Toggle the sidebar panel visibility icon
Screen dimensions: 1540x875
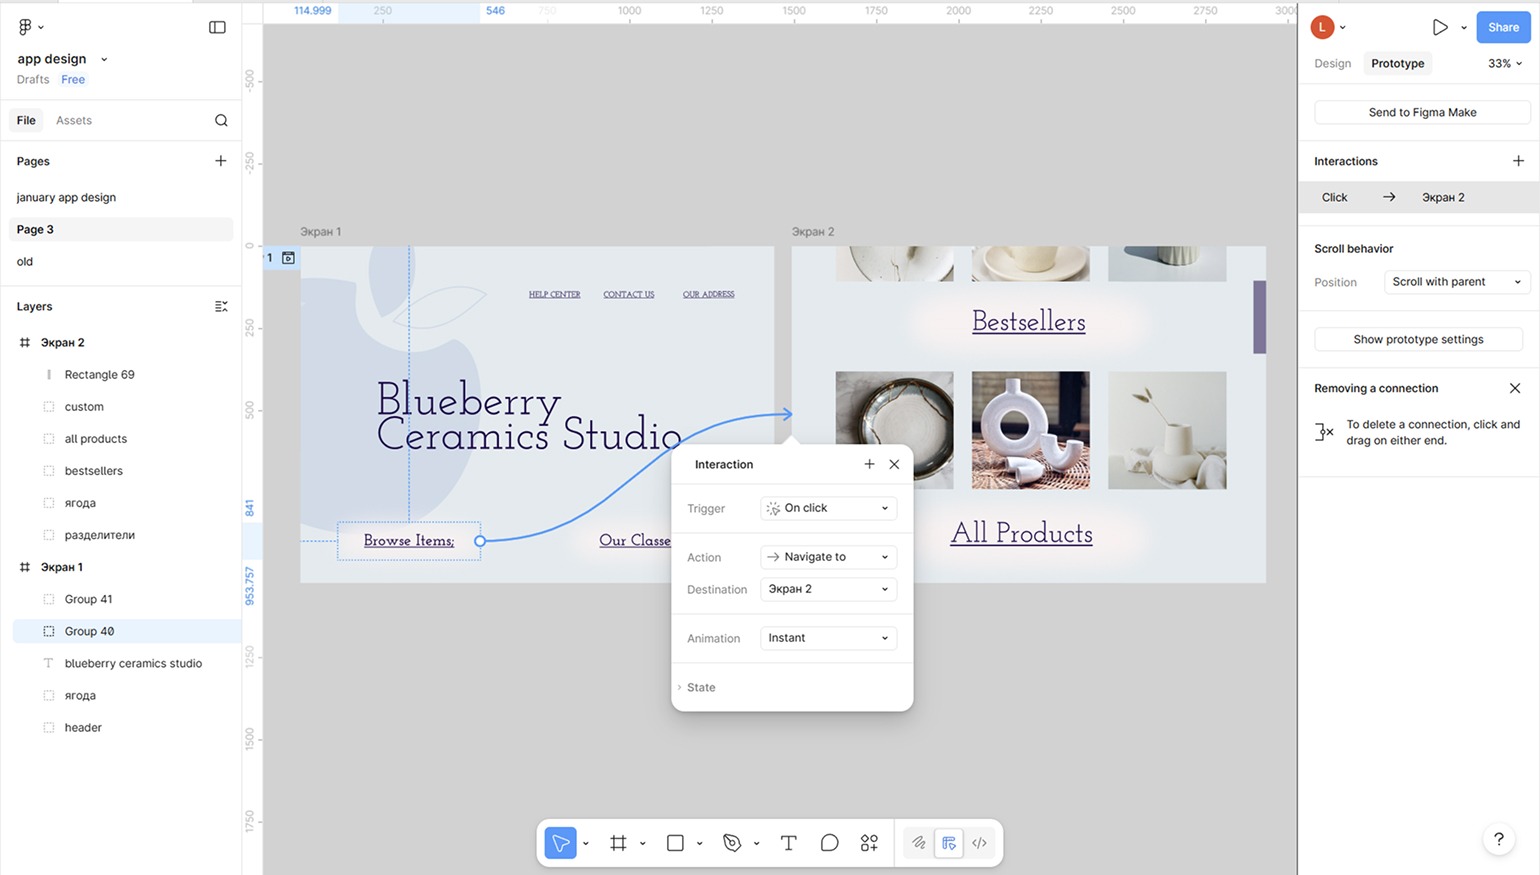click(217, 27)
